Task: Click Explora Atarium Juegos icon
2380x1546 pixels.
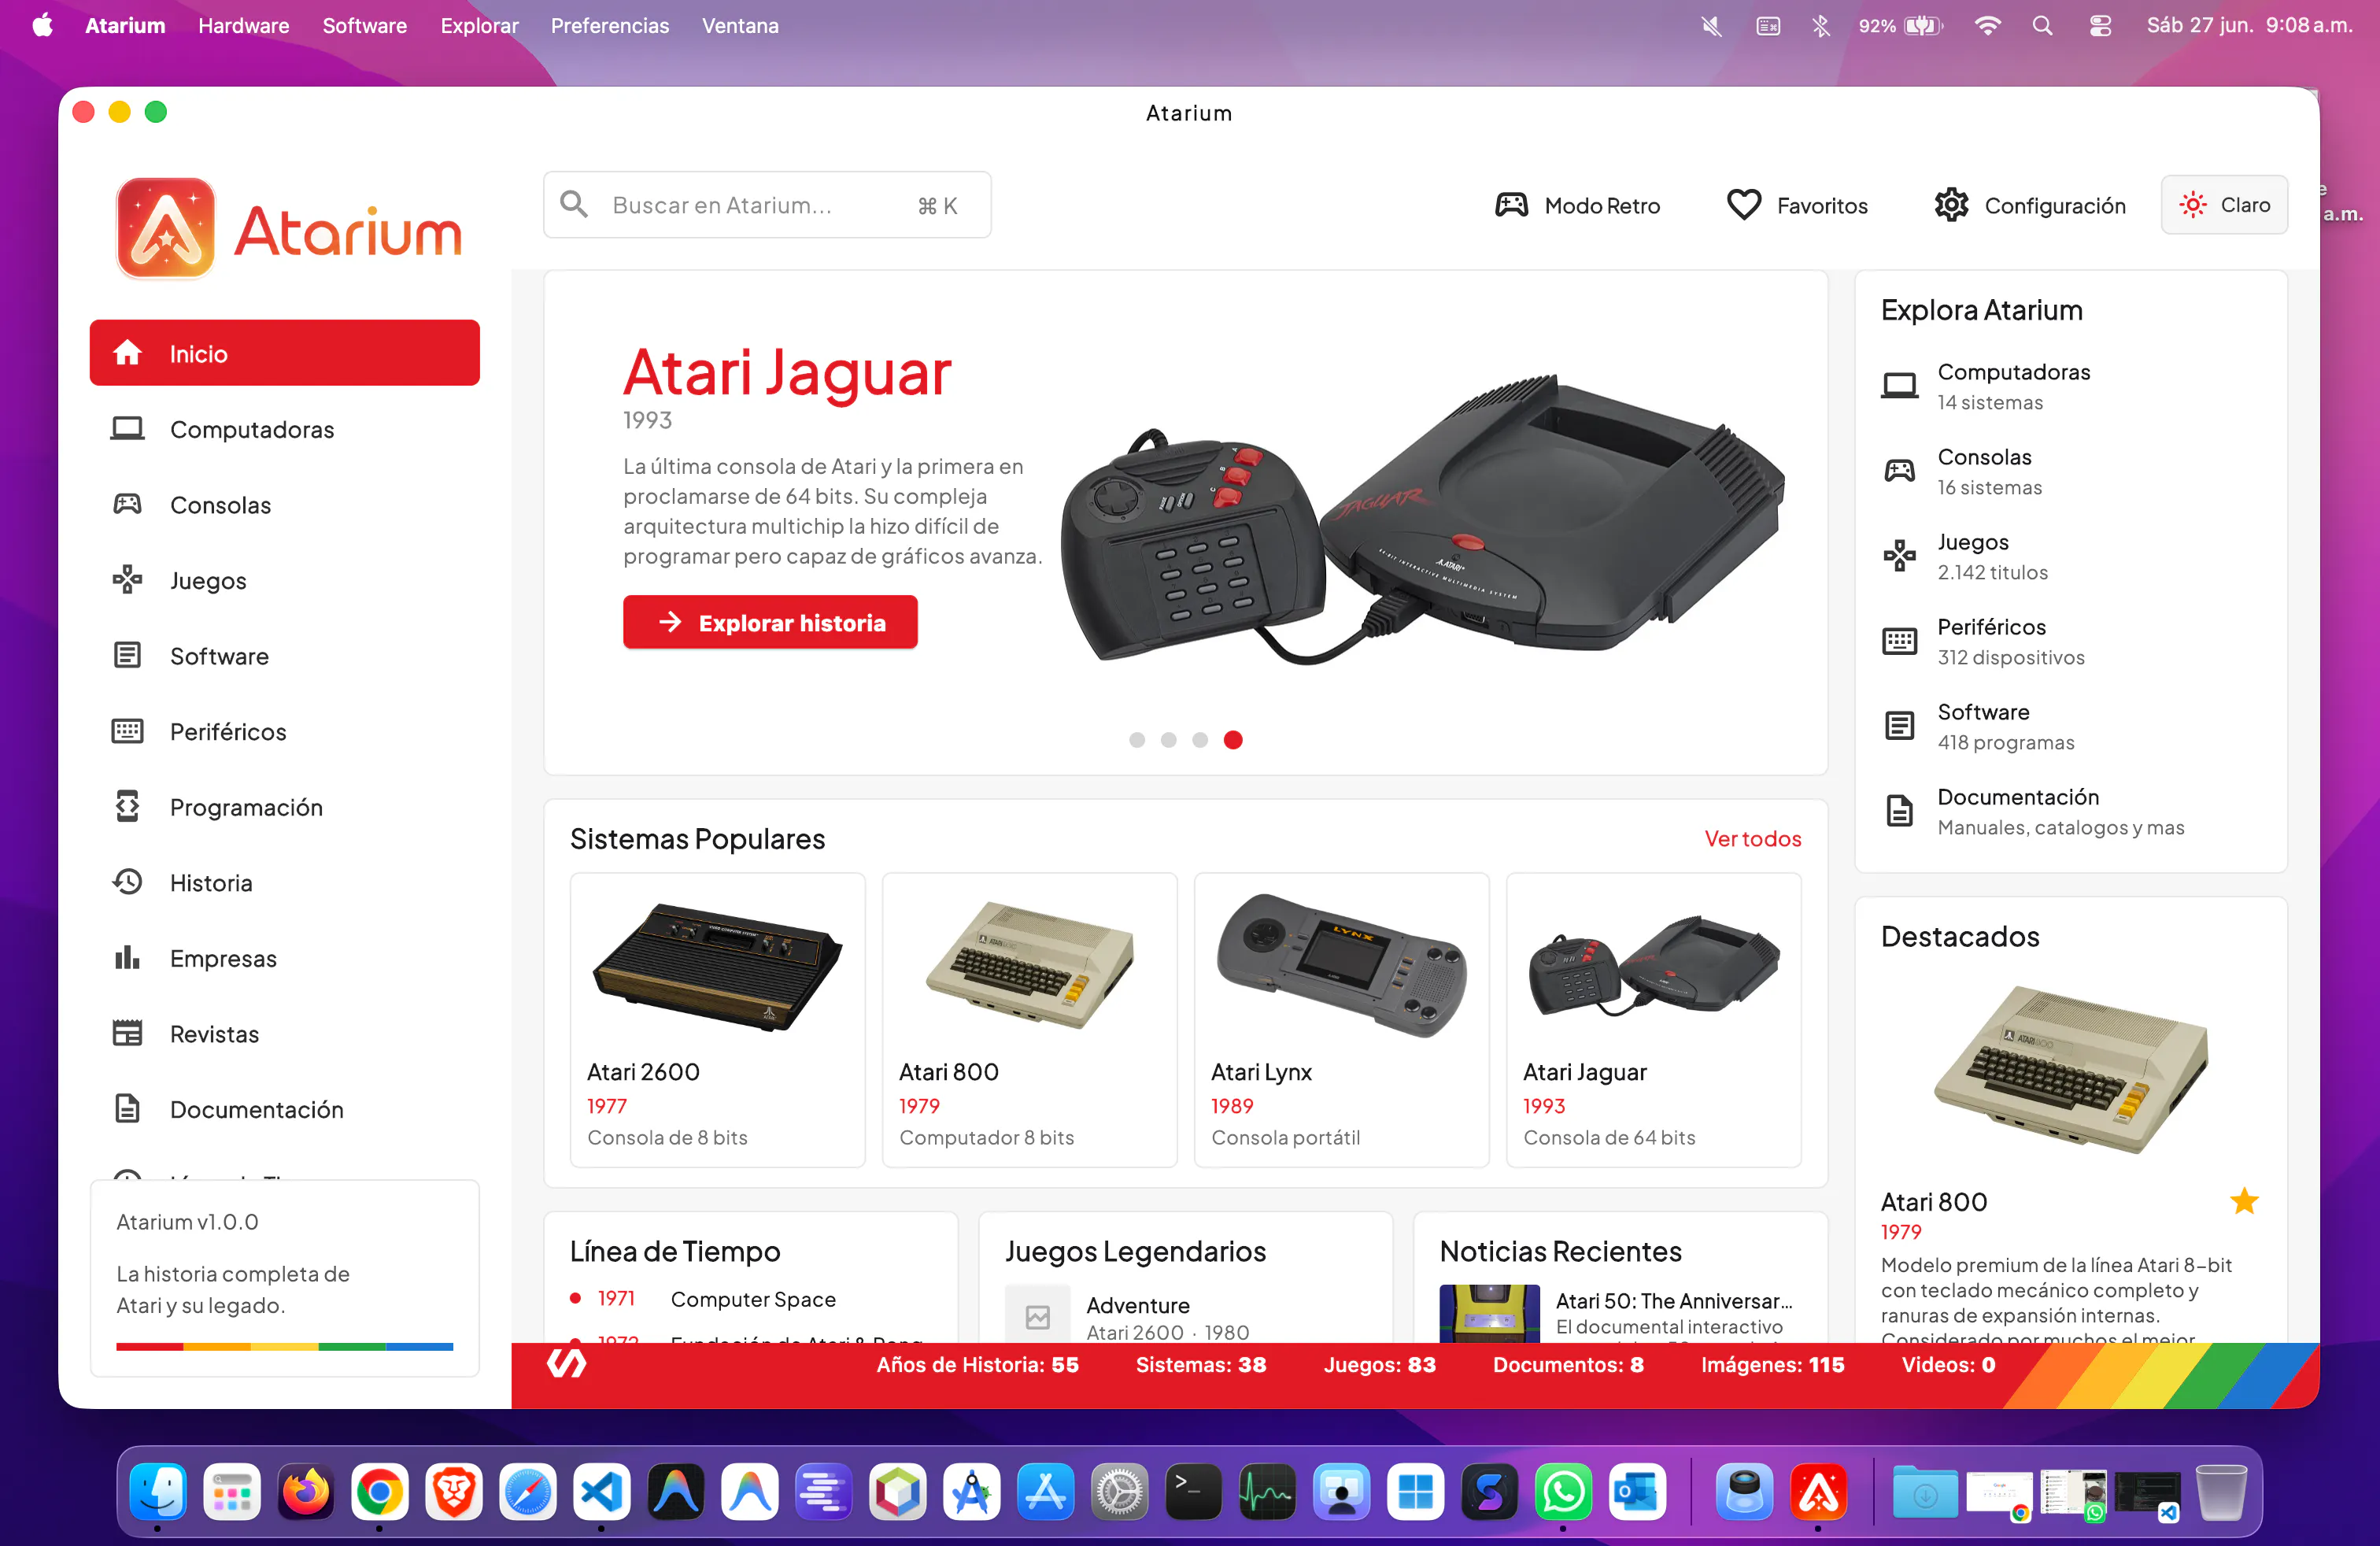Action: click(1899, 556)
